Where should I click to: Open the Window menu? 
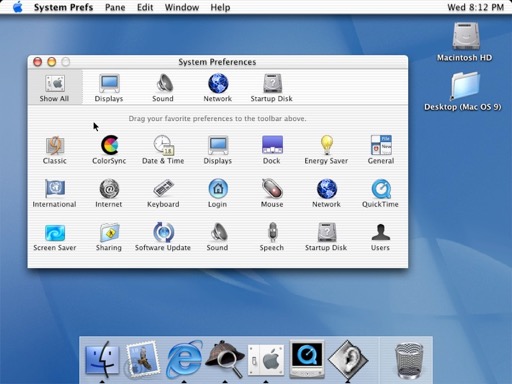(x=182, y=7)
